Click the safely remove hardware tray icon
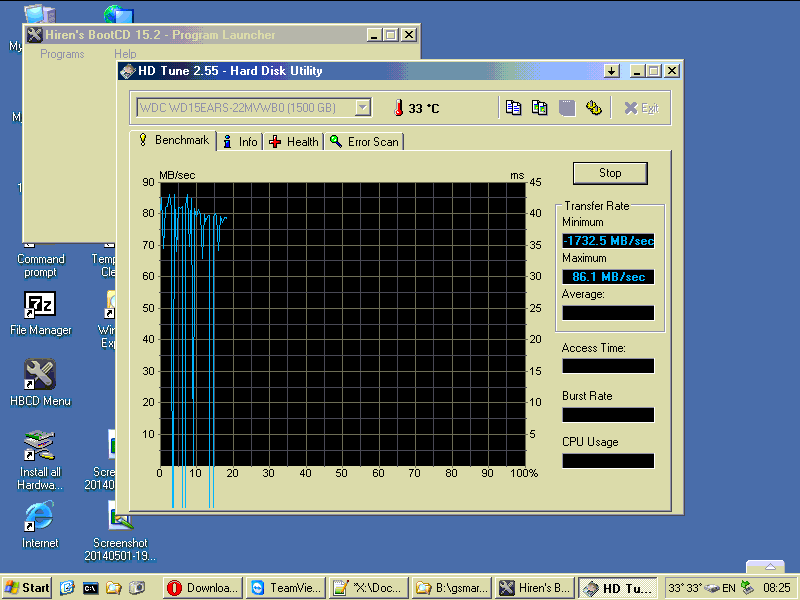 click(747, 588)
